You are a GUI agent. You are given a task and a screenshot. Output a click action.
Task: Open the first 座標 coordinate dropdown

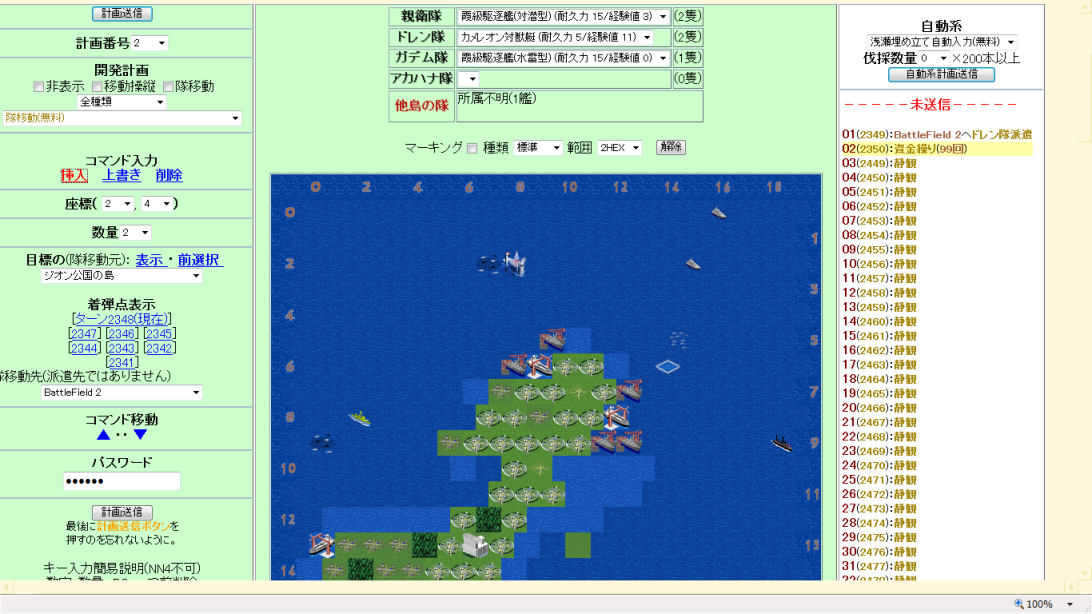click(118, 204)
